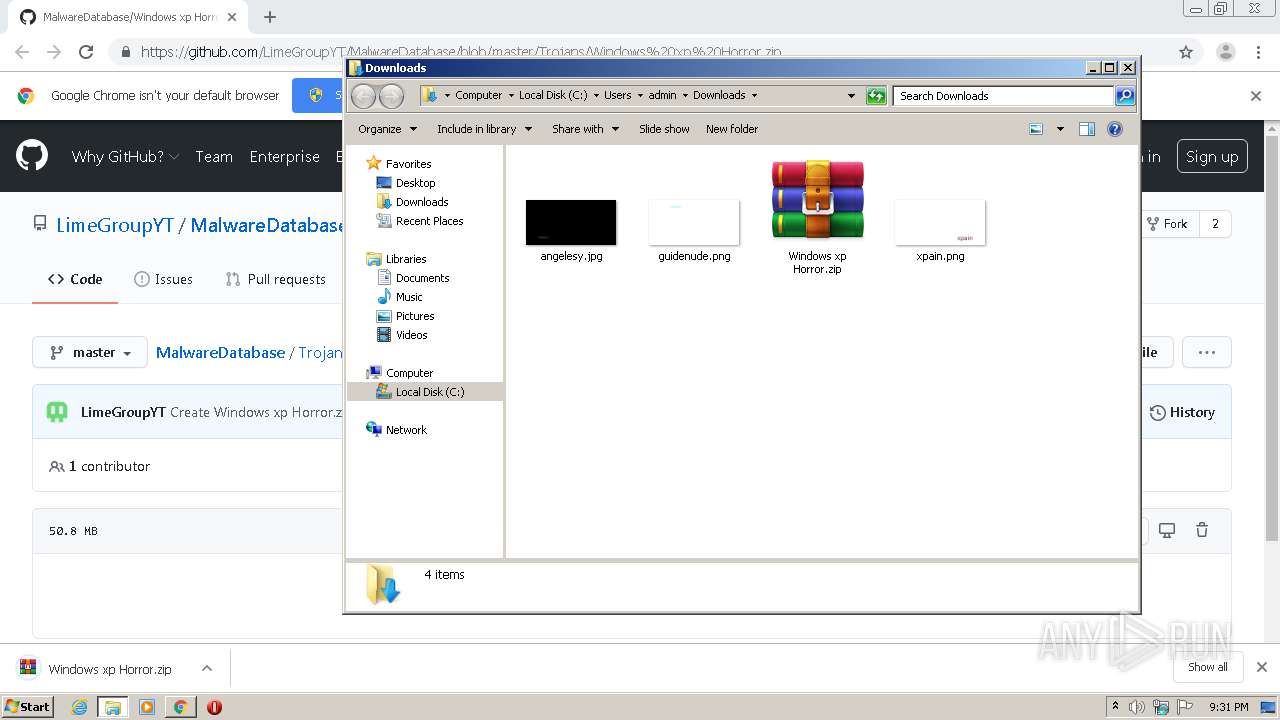
Task: Open the Windows xp Horror.zip download menu arrow
Action: tap(206, 669)
